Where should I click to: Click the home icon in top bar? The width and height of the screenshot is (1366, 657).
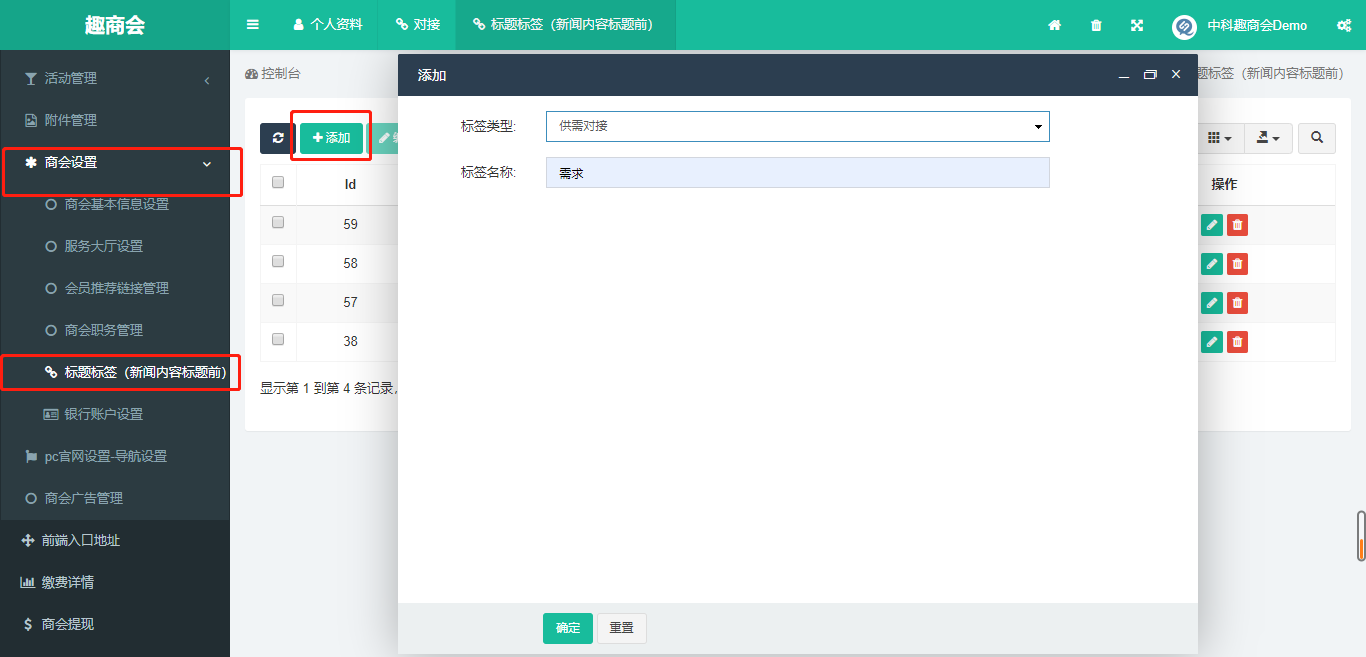[x=1054, y=25]
